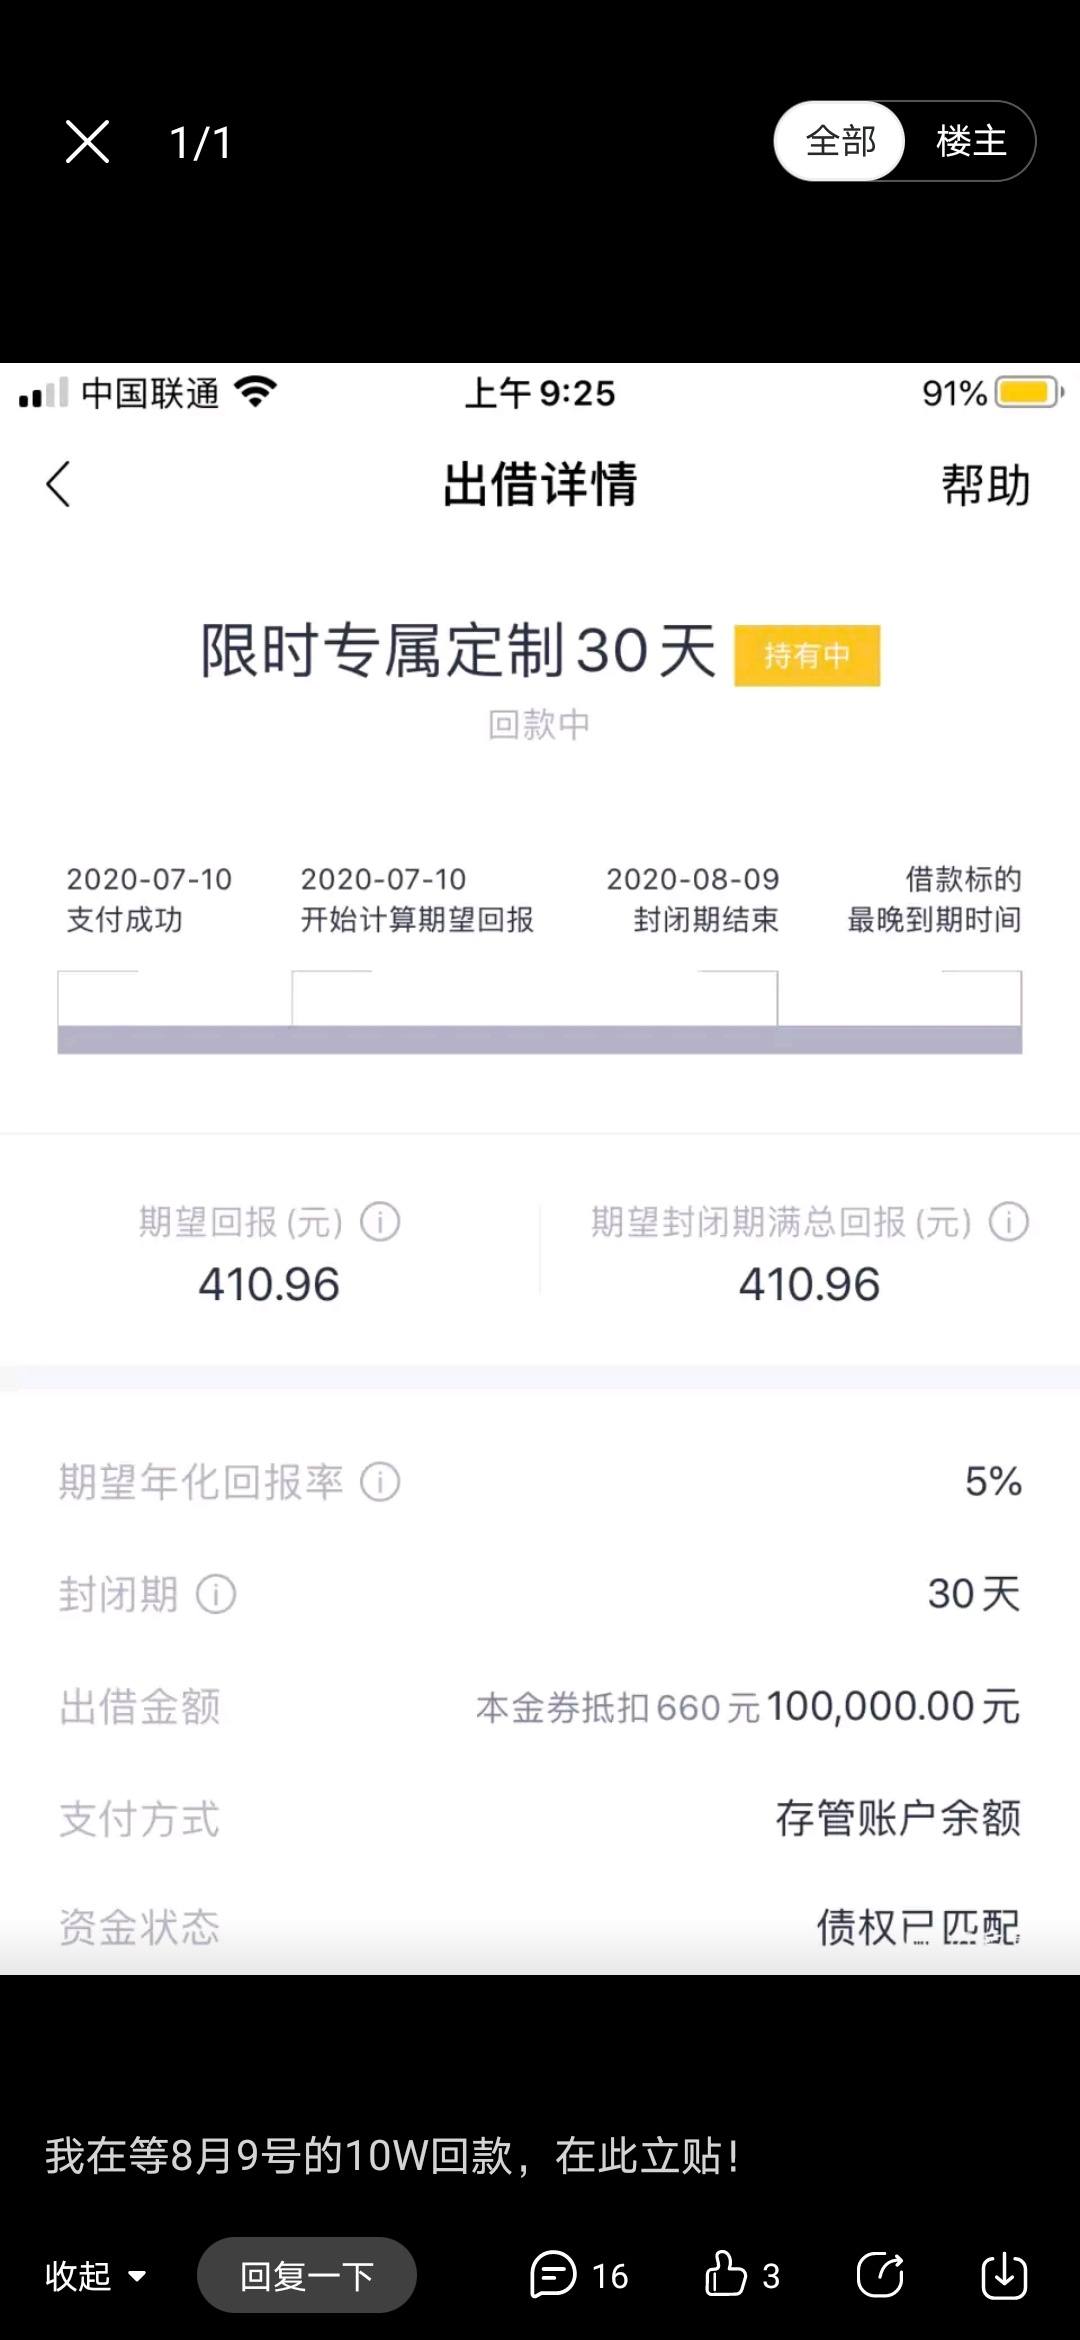The width and height of the screenshot is (1080, 2340).
Task: Open info icon next to 期望回报 (元)
Action: coord(380,1221)
